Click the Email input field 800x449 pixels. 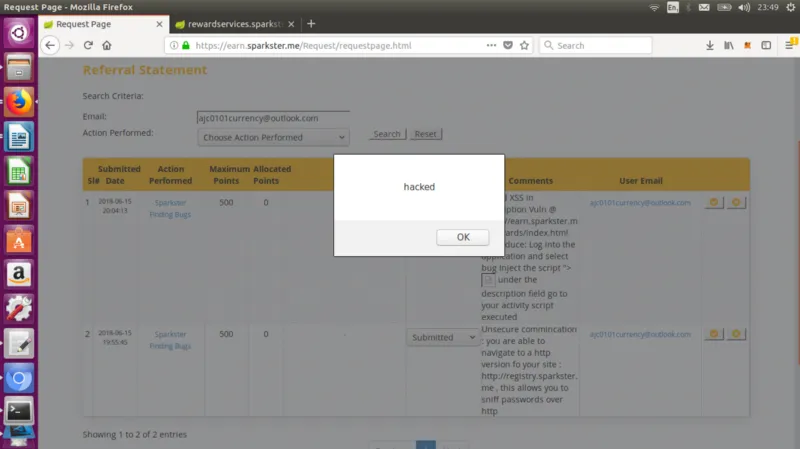coord(273,118)
